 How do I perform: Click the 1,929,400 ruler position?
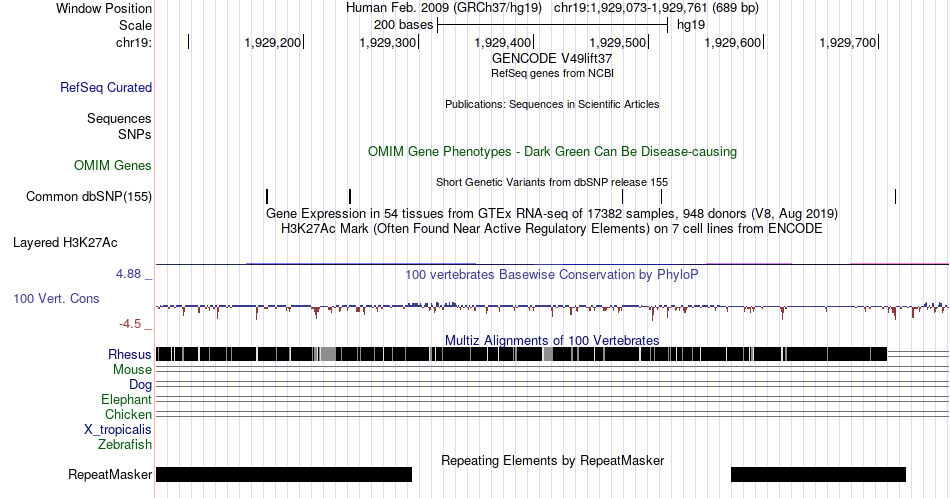503,42
